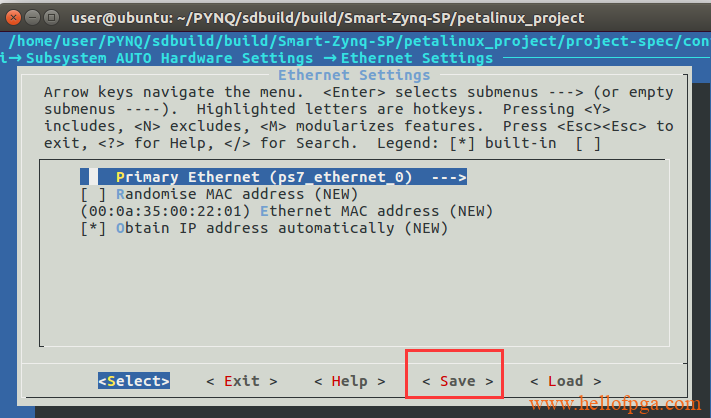Select the Randomise MAC address (NEW) entry label
Image resolution: width=711 pixels, height=418 pixels.
[x=237, y=194]
